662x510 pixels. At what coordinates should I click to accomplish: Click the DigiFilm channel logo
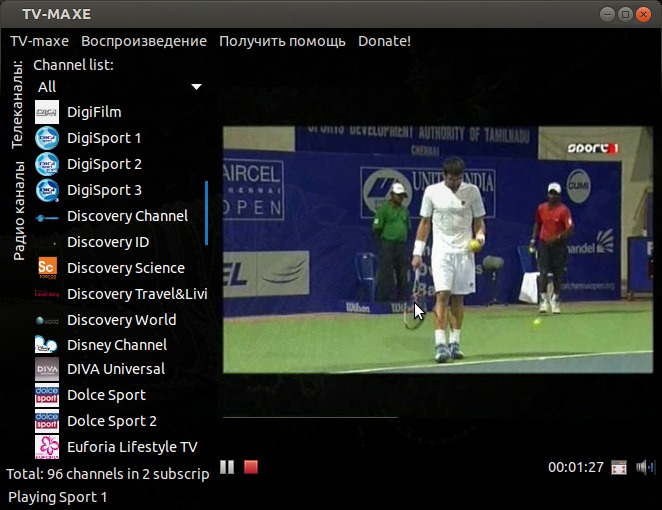(x=47, y=112)
